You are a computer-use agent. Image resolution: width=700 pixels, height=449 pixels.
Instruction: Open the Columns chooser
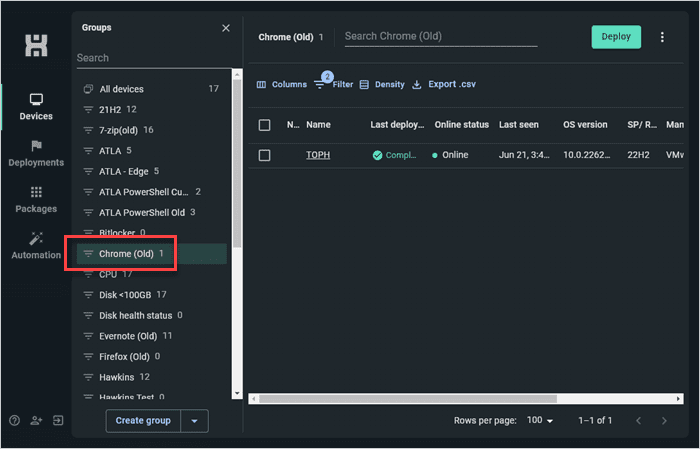coord(282,84)
